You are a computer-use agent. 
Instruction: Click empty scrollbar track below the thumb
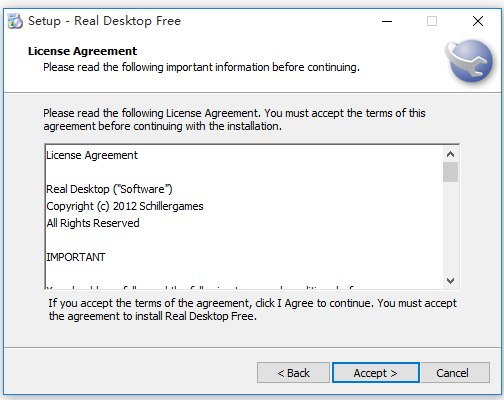[x=450, y=228]
